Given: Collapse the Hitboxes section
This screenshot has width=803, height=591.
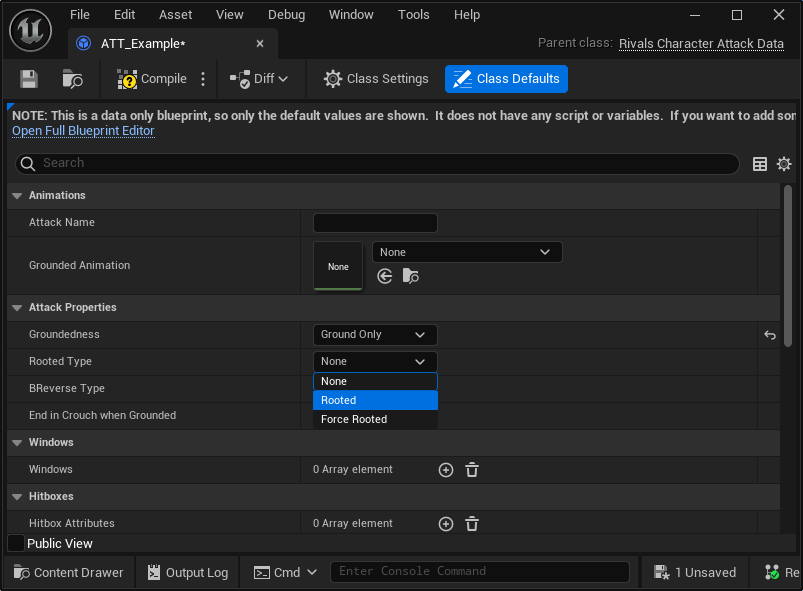Looking at the screenshot, I should pos(17,497).
